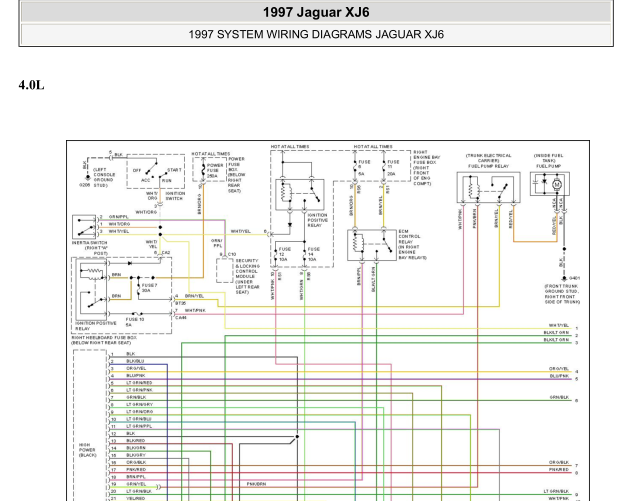Click the 'POWER FUSE 250A' label
The image size is (631, 501).
pos(215,171)
